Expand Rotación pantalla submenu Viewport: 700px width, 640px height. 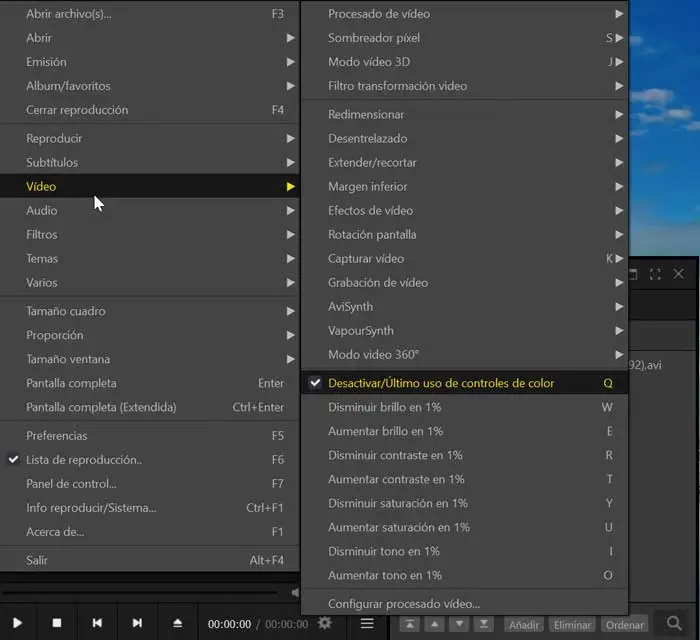pos(465,235)
